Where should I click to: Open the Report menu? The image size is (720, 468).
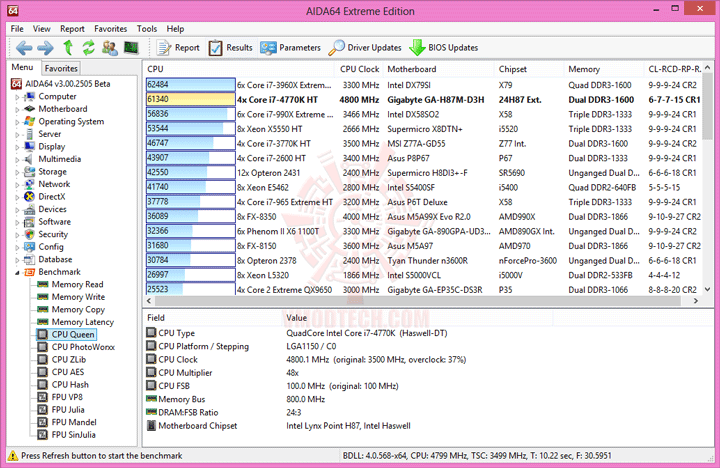click(72, 28)
